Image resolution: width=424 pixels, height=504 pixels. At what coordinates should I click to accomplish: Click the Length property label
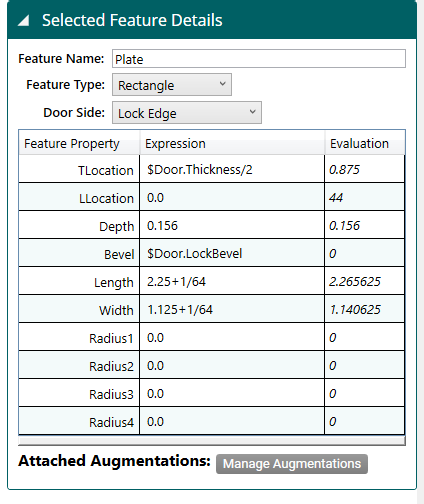(114, 283)
